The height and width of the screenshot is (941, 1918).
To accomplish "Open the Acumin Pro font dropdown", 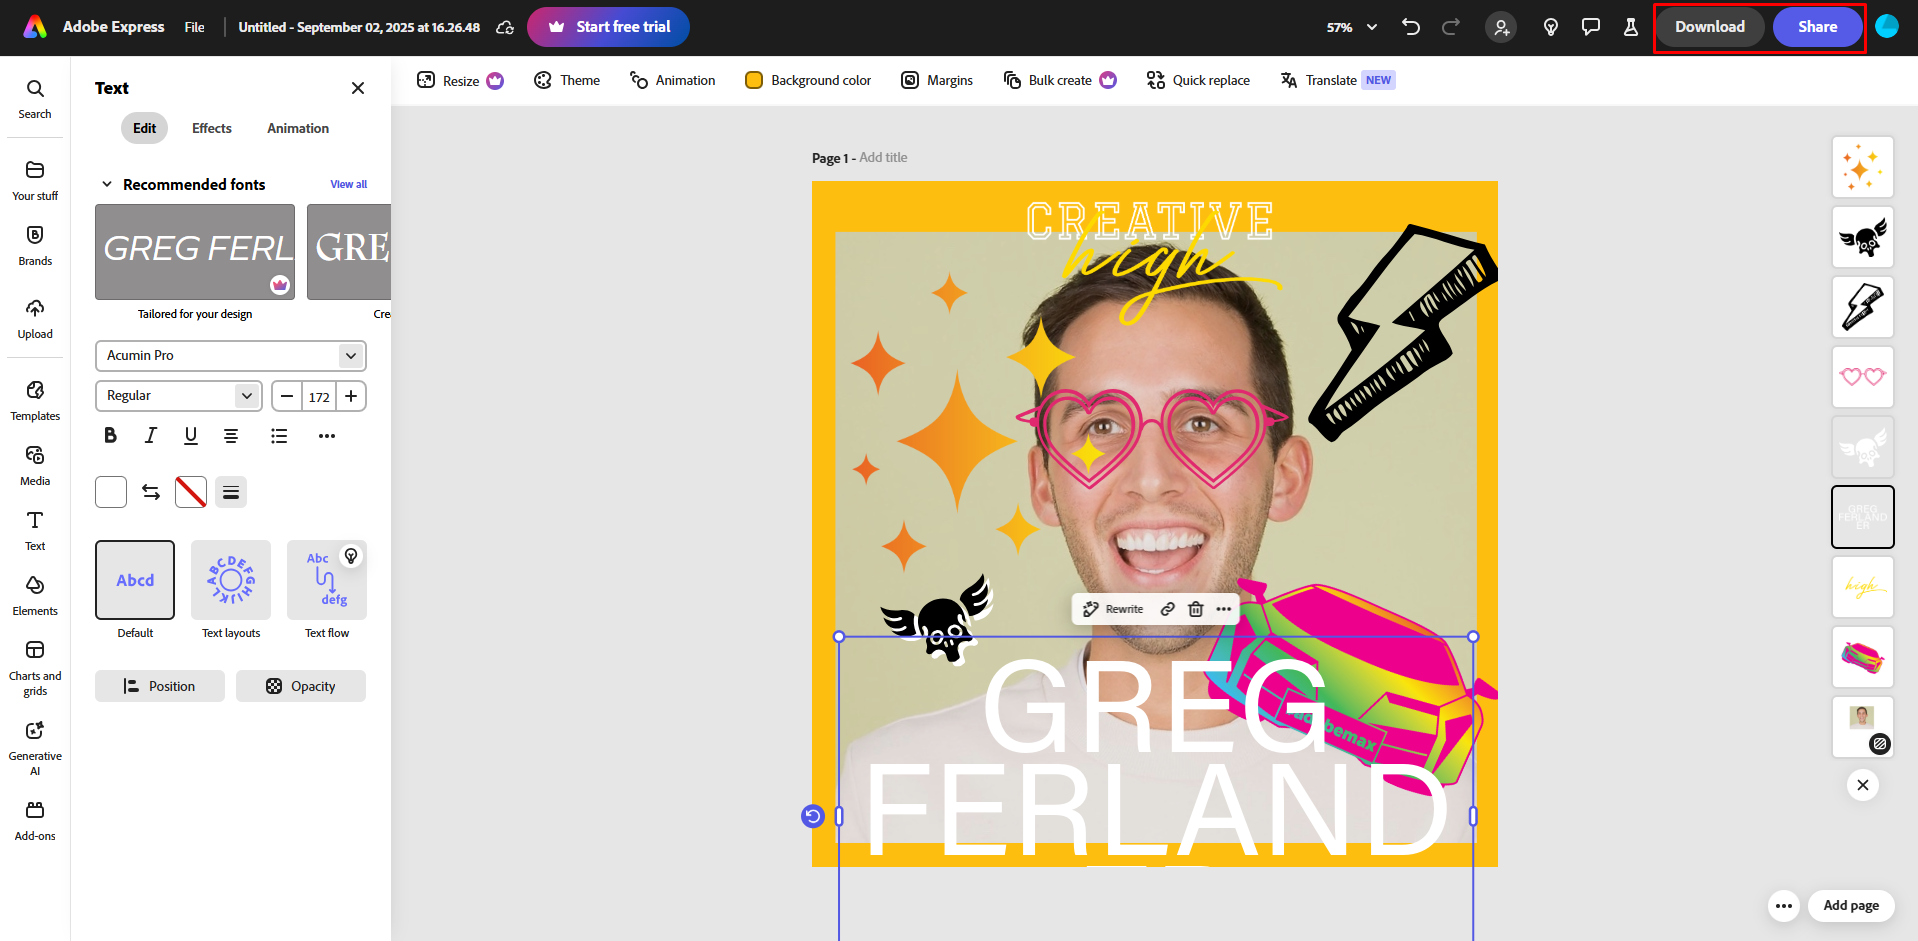I will tap(231, 356).
